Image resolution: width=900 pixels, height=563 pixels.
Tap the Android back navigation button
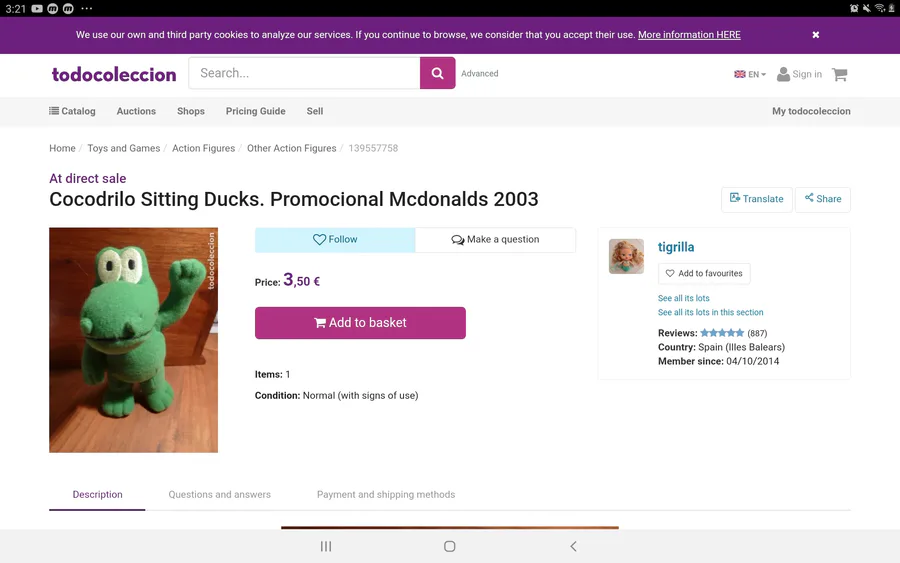coord(573,546)
